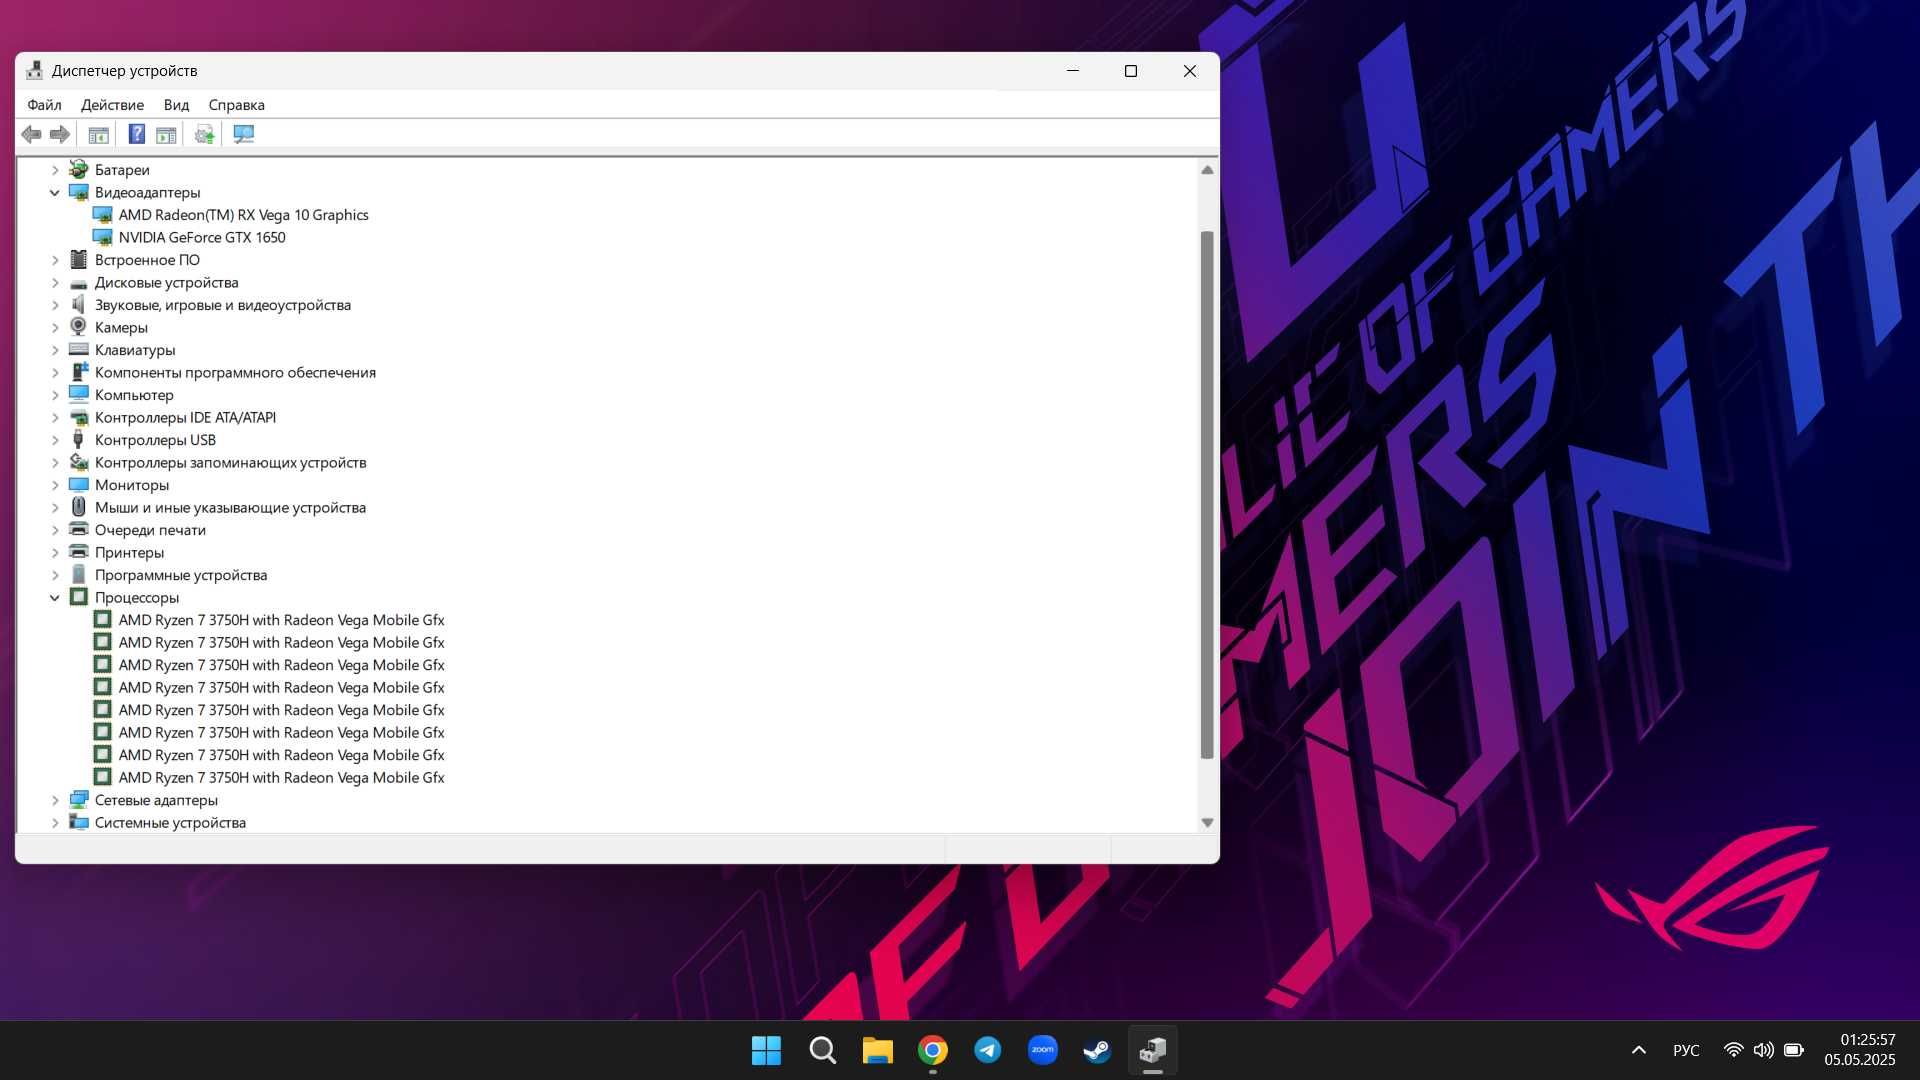Show hidden tray icons chevron
Screen dimensions: 1920x1080
click(x=1638, y=1050)
